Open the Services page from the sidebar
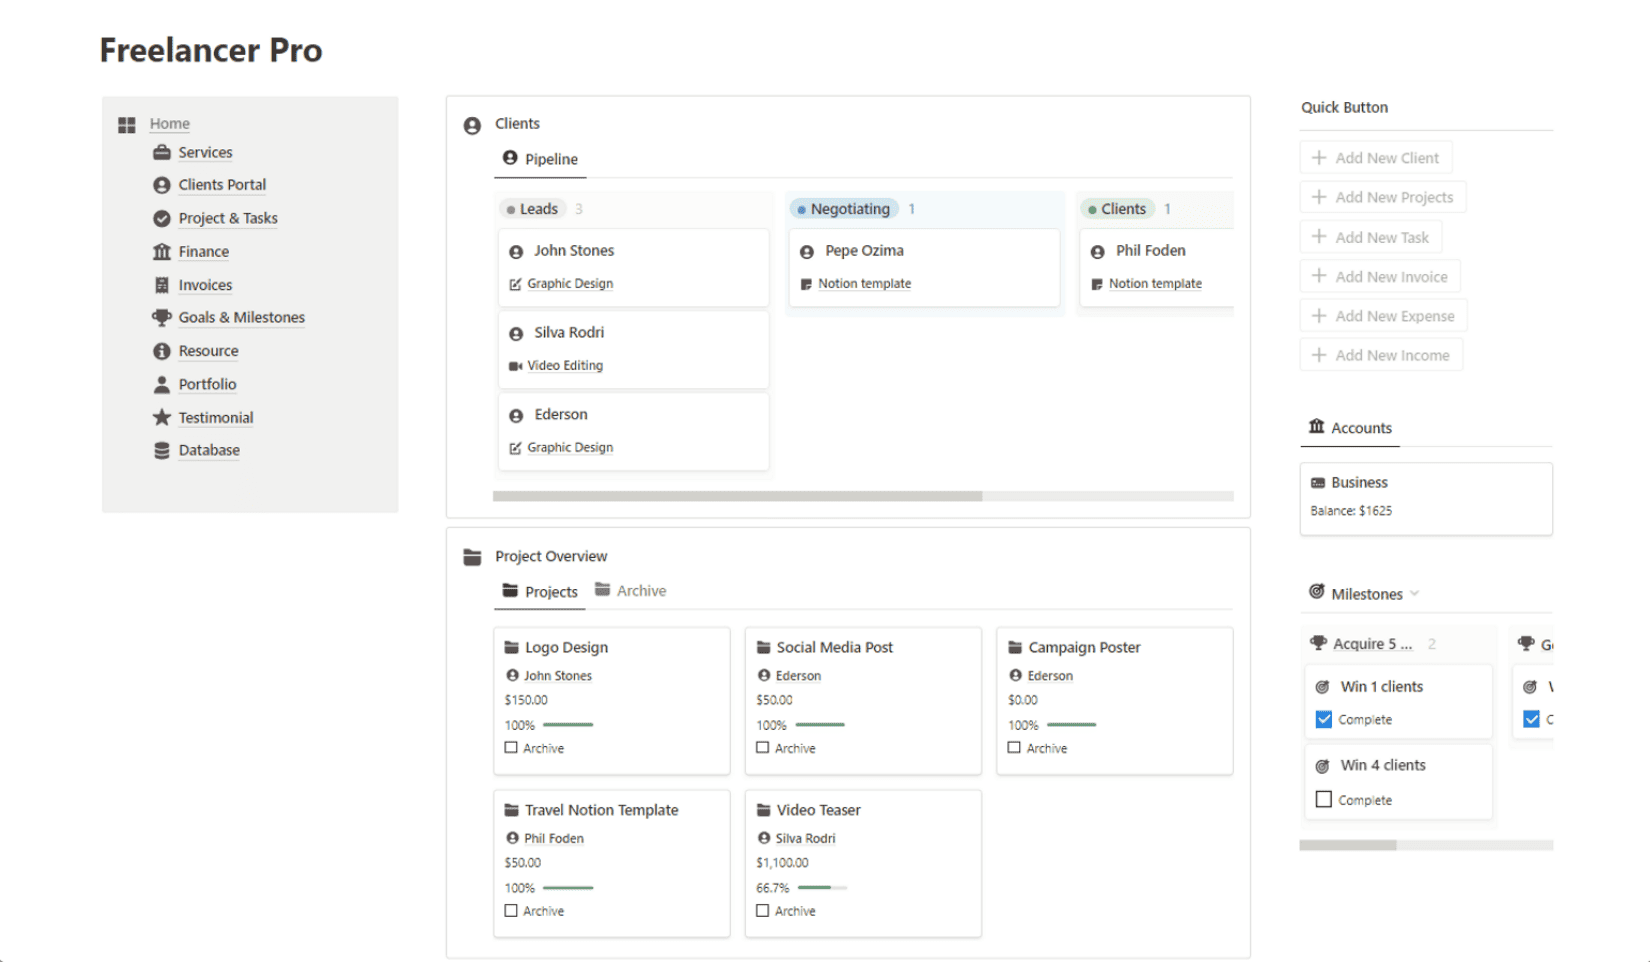This screenshot has height=962, width=1650. point(205,152)
